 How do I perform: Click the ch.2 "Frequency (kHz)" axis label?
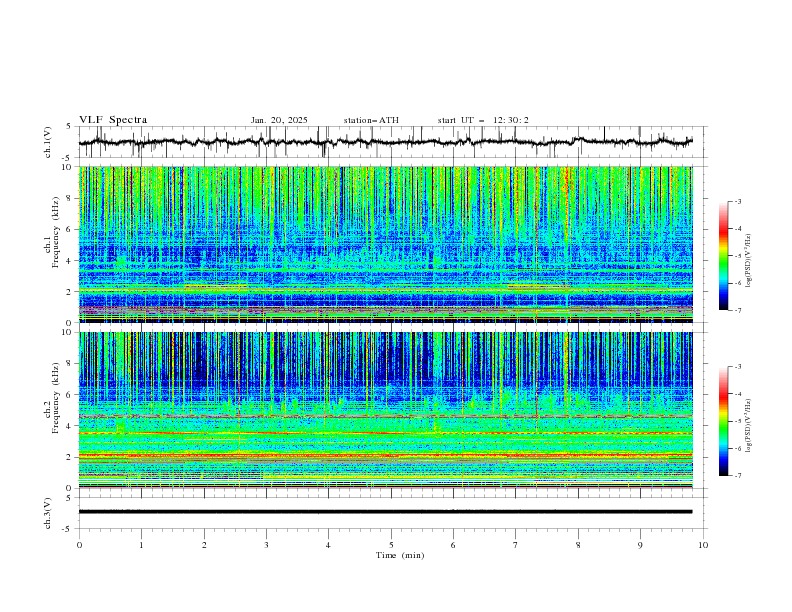(x=56, y=398)
